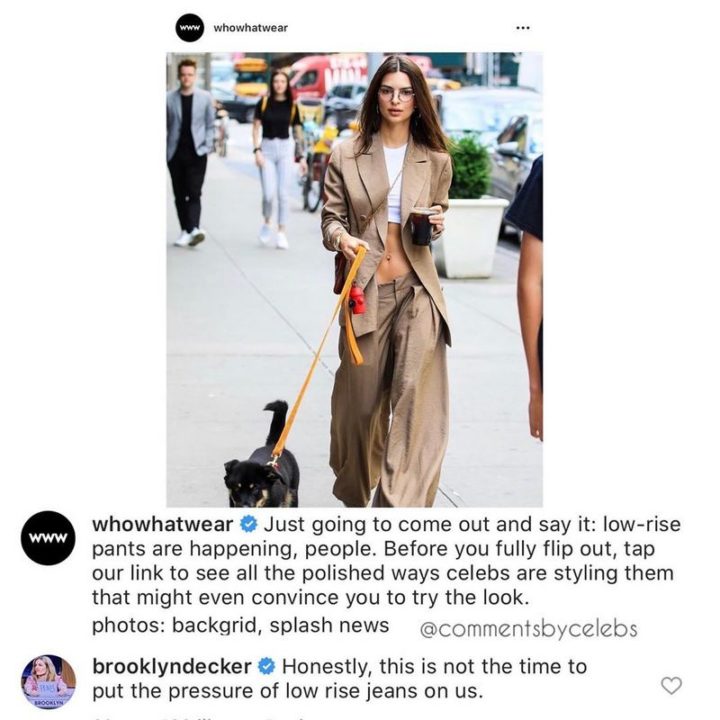Click brooklyndecker's blue verified badge
This screenshot has width=720, height=720.
coord(267,666)
